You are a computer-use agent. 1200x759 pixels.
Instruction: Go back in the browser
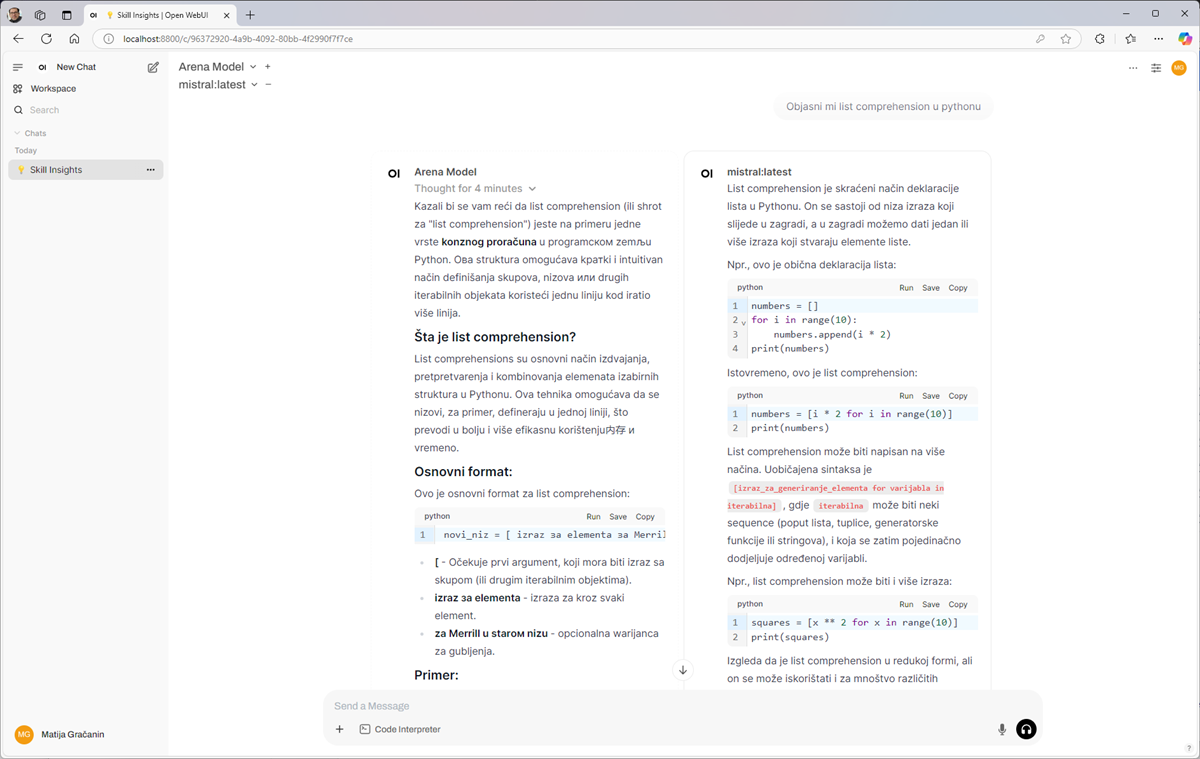18,39
